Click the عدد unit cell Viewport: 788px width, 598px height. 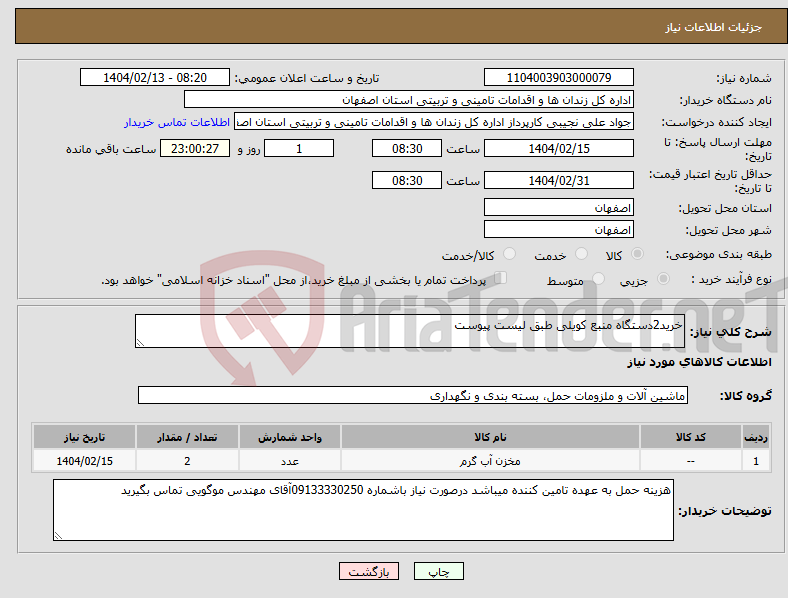pyautogui.click(x=290, y=461)
